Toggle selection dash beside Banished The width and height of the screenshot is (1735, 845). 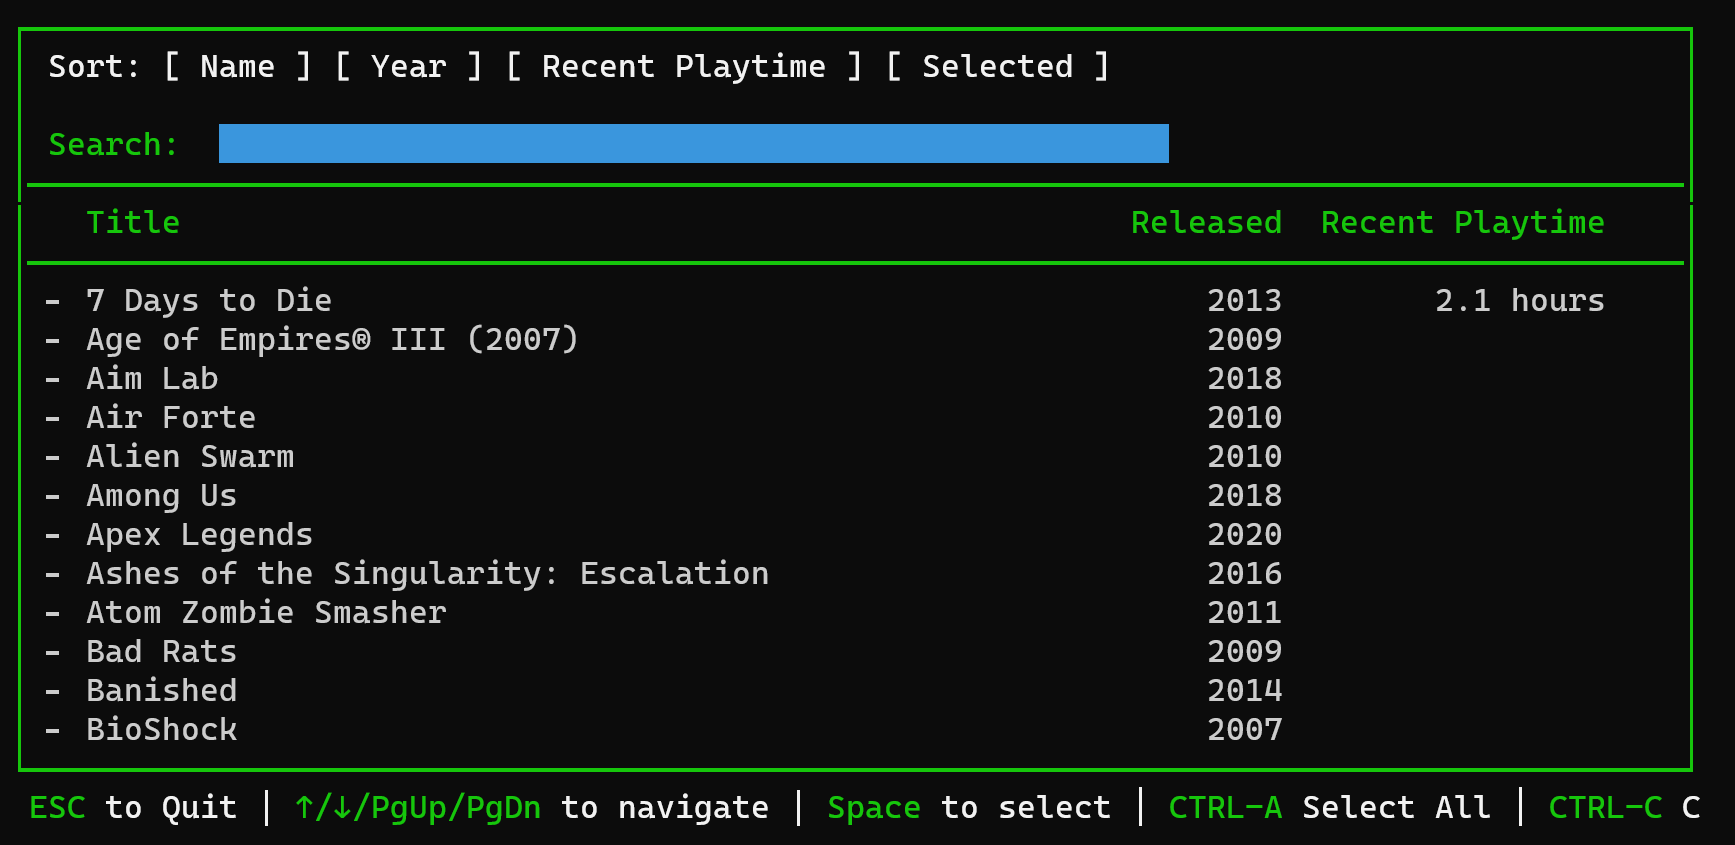pos(53,691)
